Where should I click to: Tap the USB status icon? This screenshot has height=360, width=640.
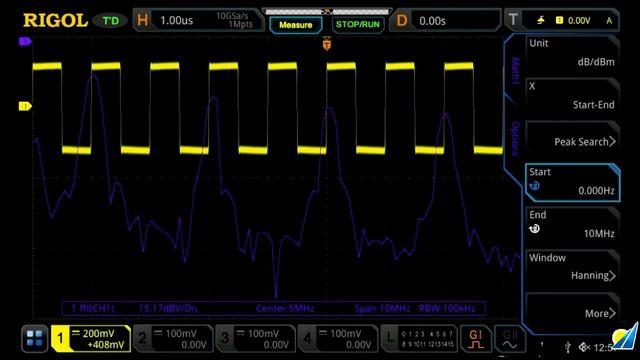click(567, 347)
